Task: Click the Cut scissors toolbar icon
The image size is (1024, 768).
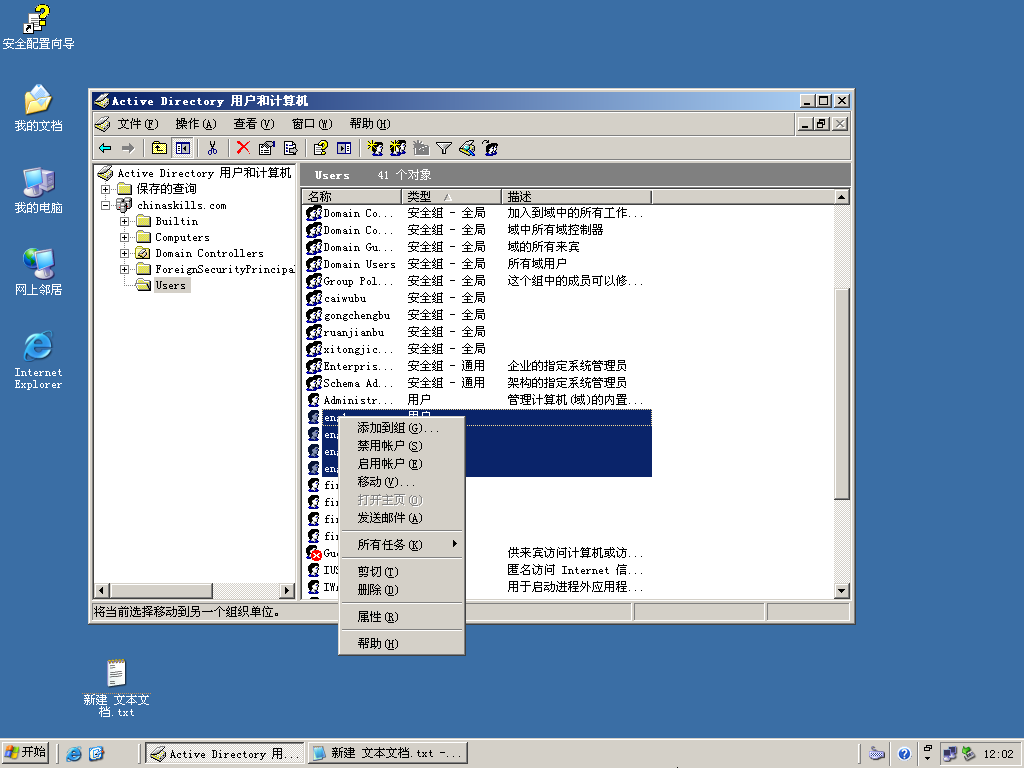Action: click(x=212, y=148)
